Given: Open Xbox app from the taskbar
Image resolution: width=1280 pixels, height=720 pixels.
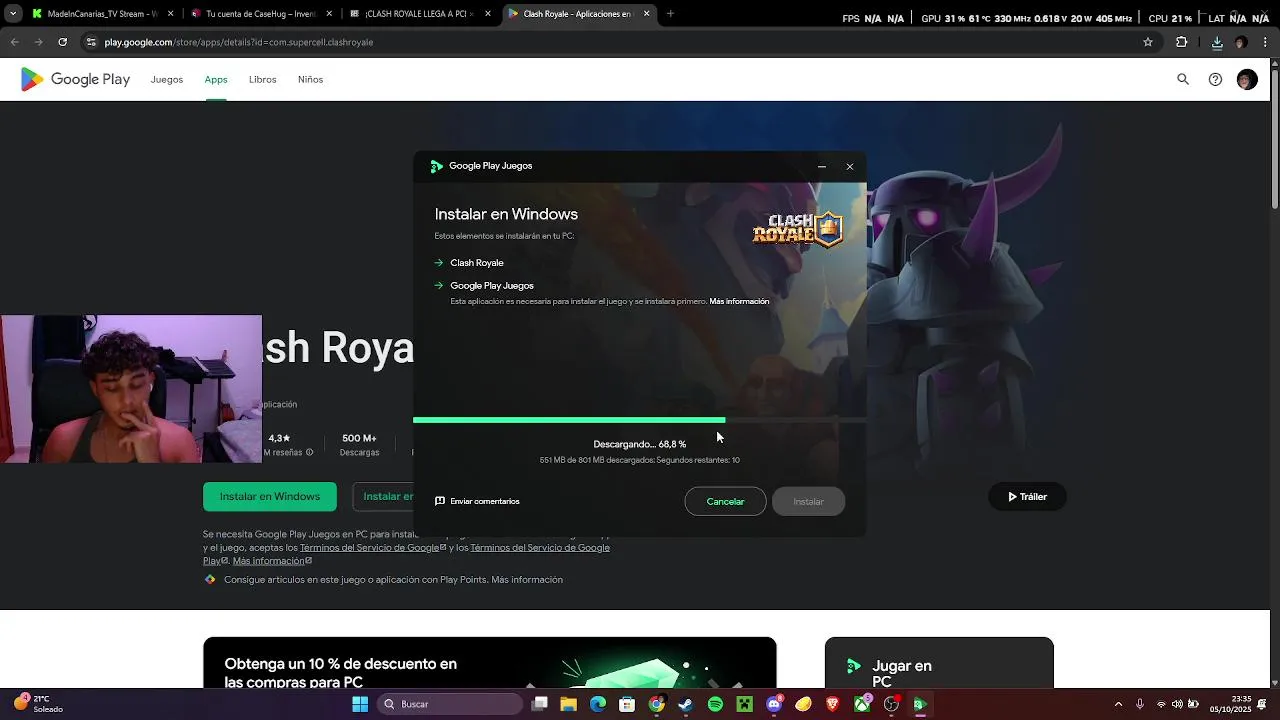Looking at the screenshot, I should [x=862, y=704].
